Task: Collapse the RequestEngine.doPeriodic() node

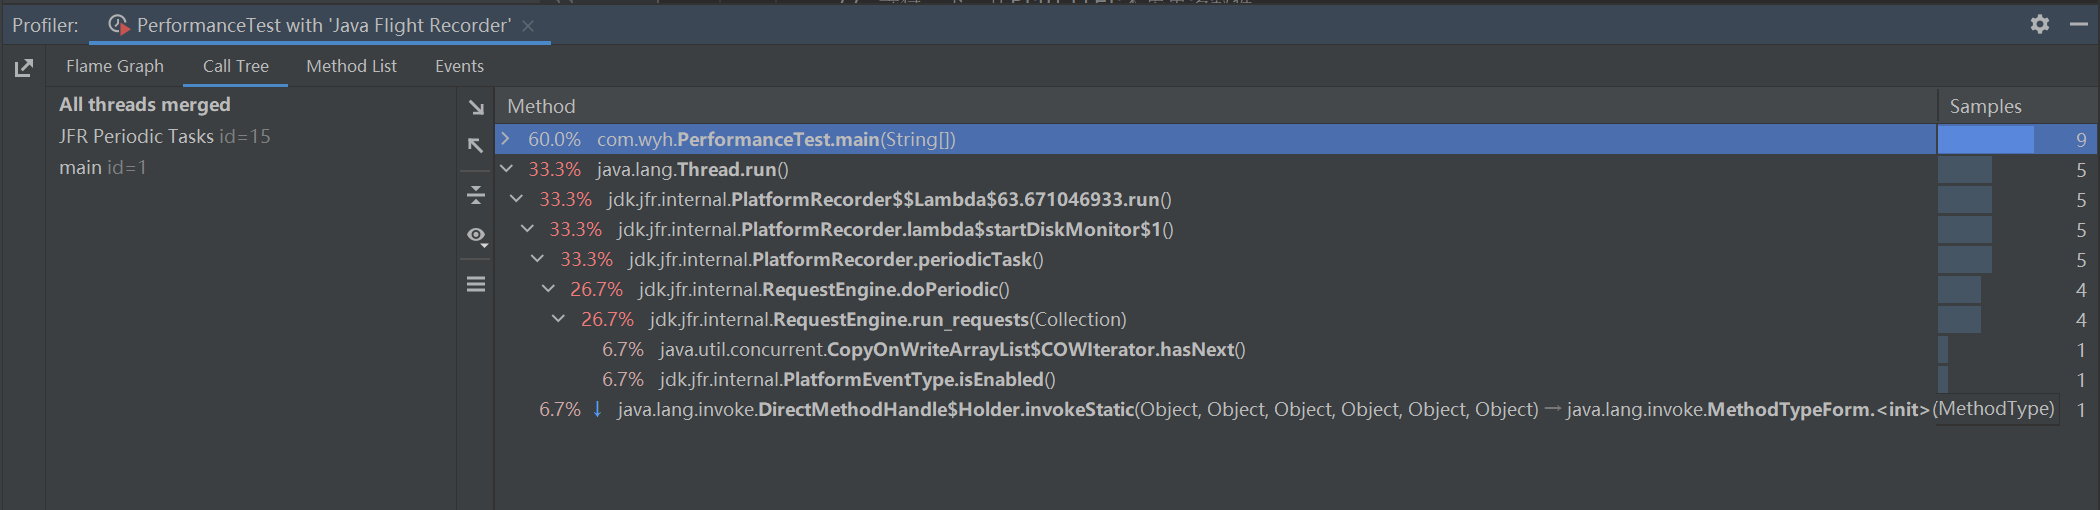Action: point(548,289)
